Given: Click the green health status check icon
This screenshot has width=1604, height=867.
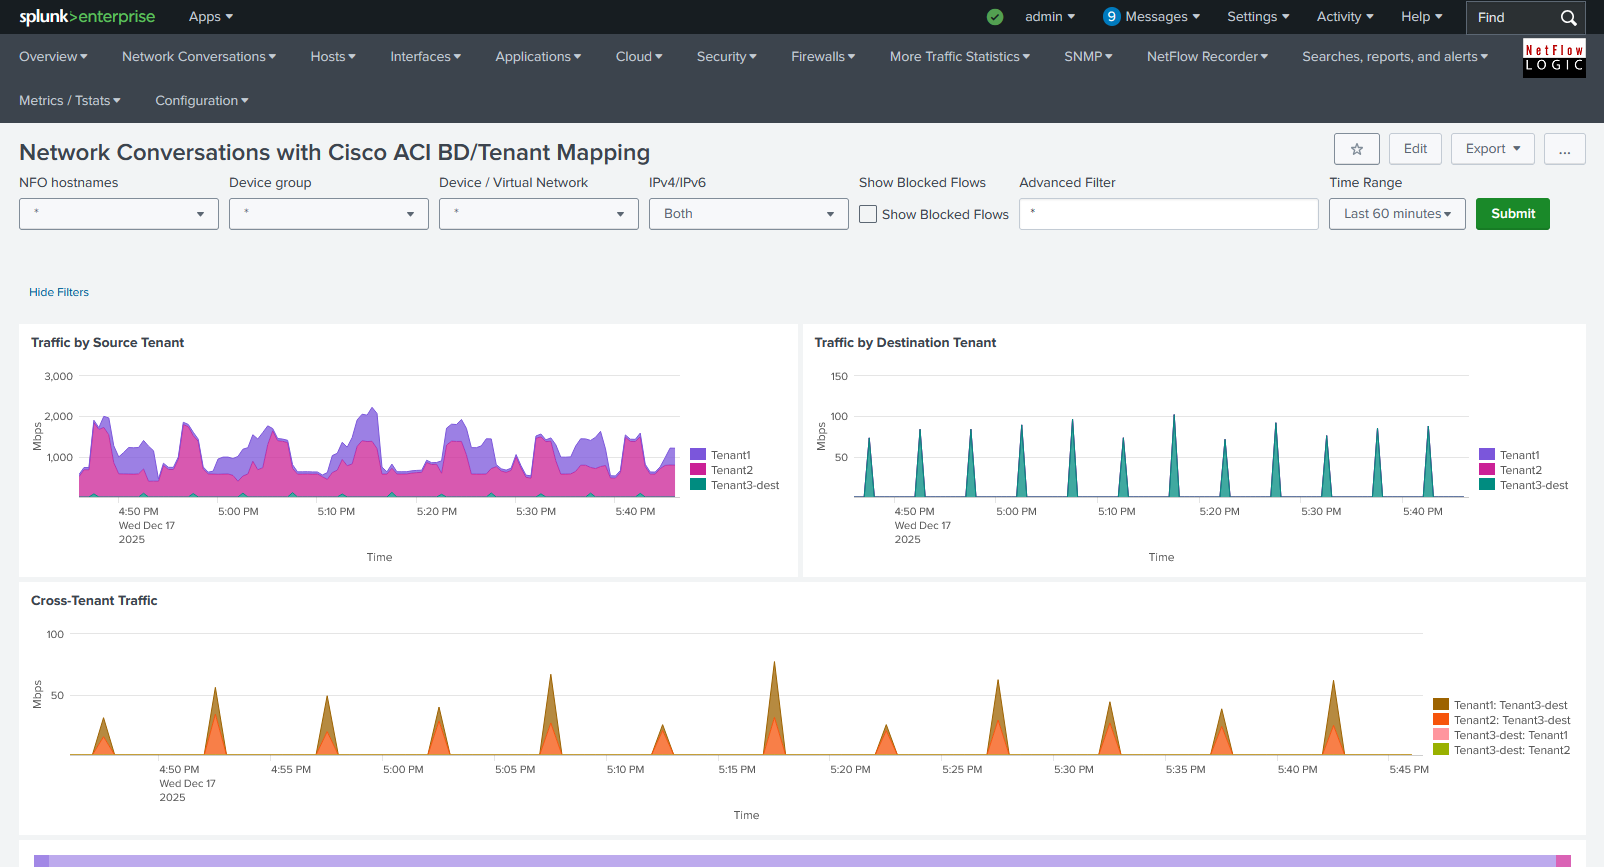Looking at the screenshot, I should click(995, 17).
